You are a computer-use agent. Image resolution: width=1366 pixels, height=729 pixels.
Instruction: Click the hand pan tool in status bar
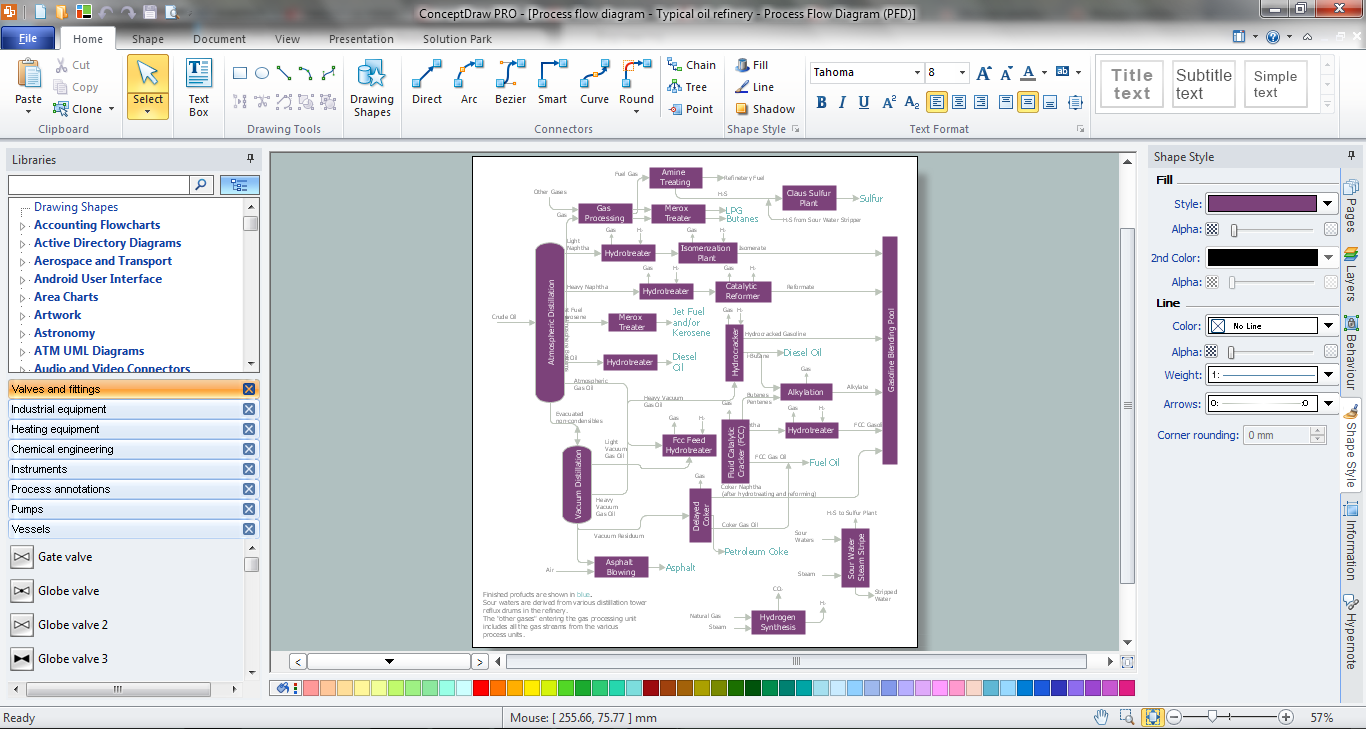click(x=1101, y=717)
